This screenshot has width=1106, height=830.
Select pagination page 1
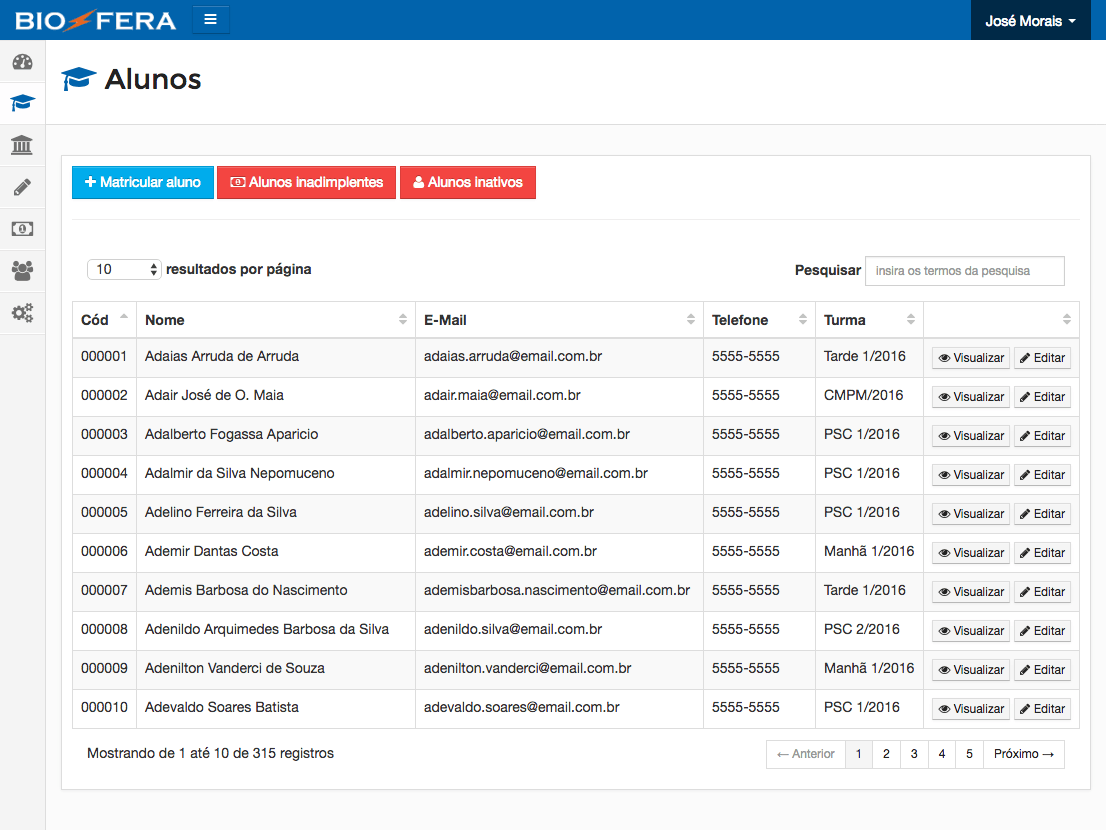coord(858,754)
